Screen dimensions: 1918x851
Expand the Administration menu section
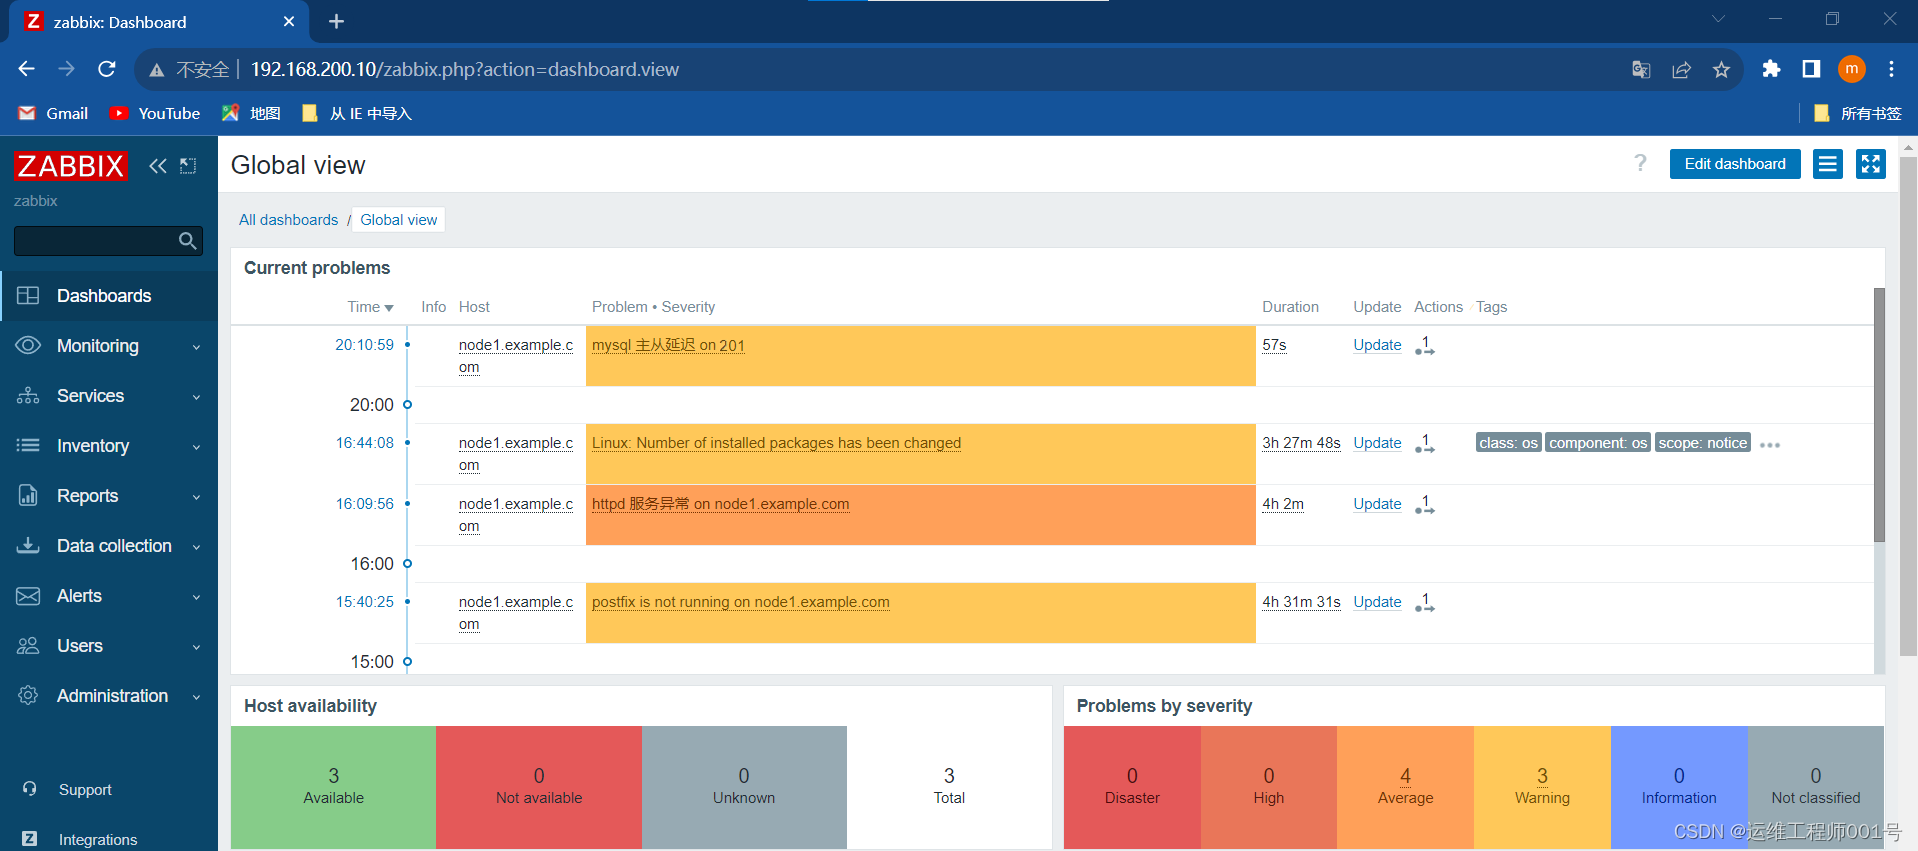coord(109,696)
